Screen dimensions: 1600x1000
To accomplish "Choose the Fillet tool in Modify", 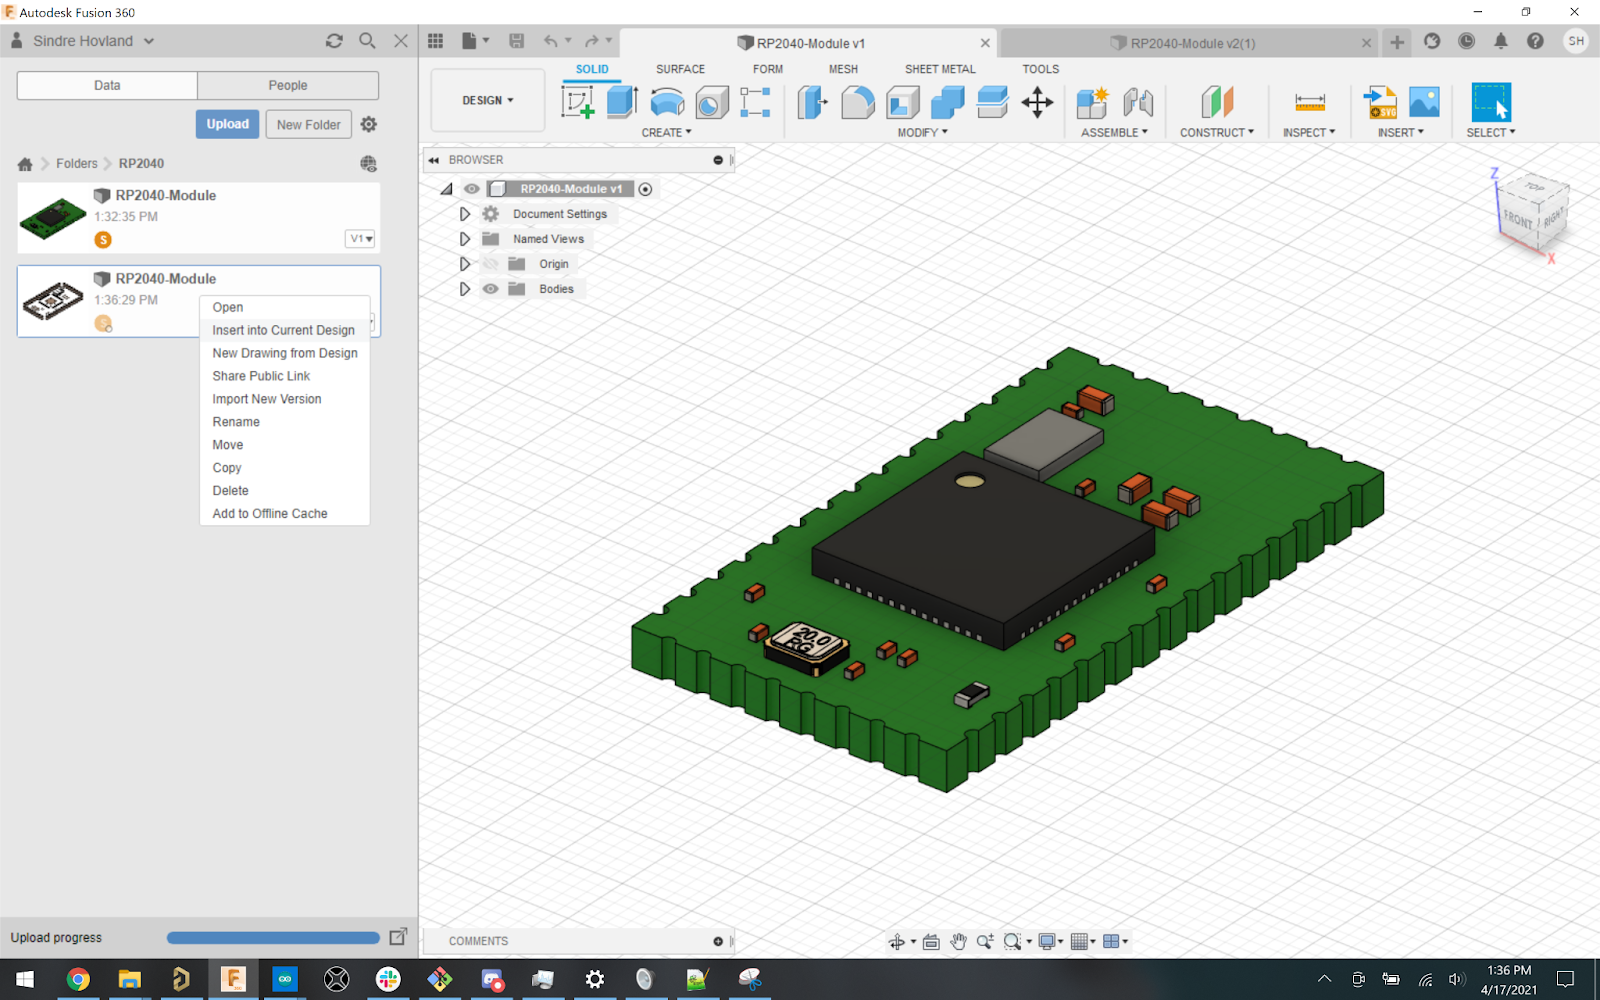I will pos(857,102).
